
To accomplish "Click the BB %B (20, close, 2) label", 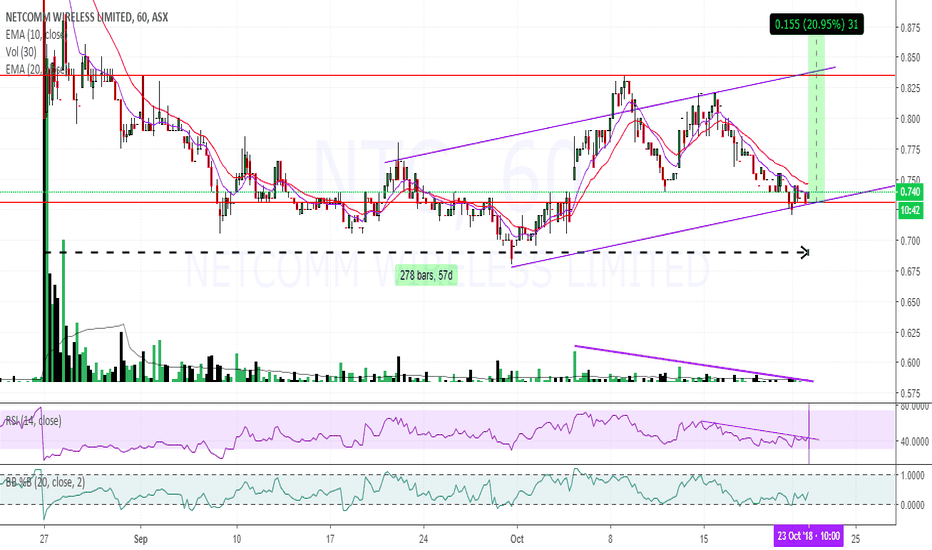I will point(45,482).
